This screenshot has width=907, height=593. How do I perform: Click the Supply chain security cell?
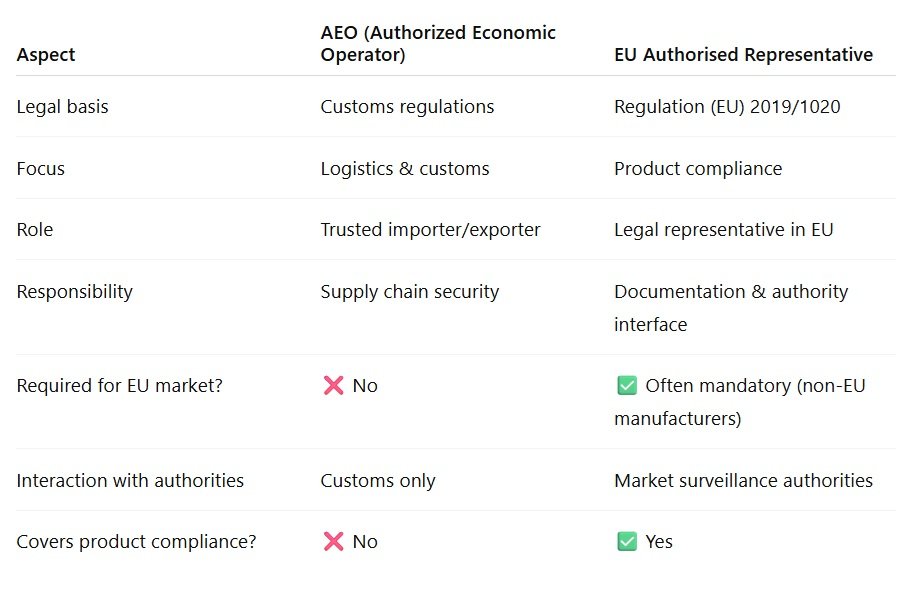pyautogui.click(x=409, y=292)
